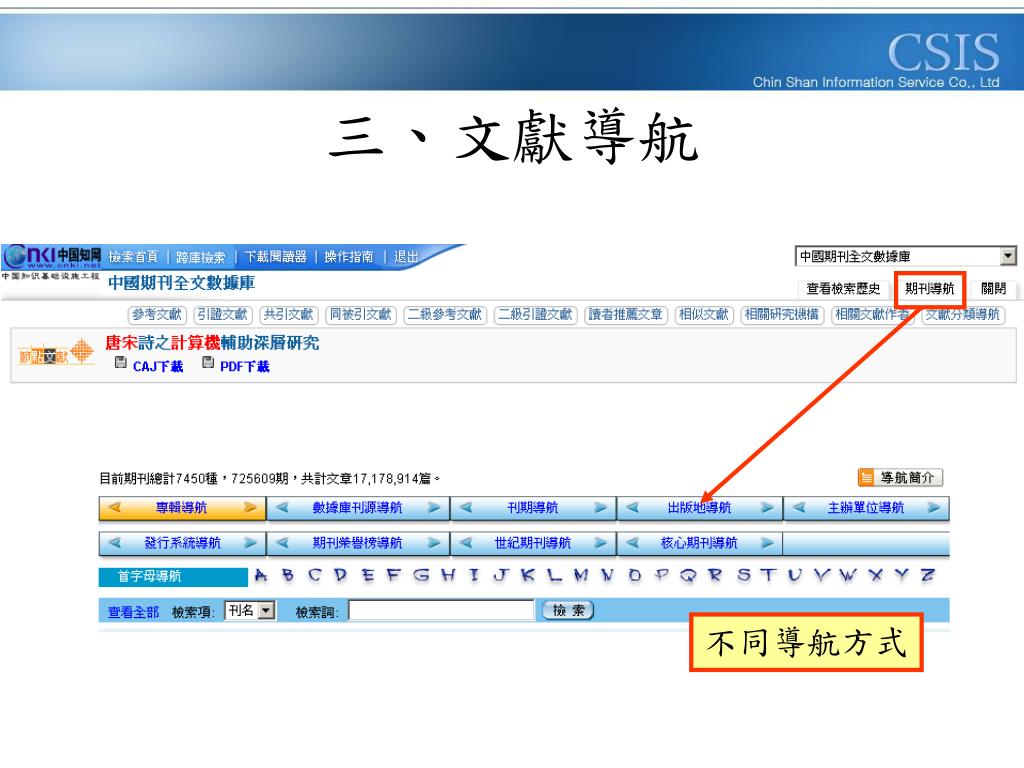This screenshot has width=1024, height=768.
Task: Click the floppy disk icon beside PDF下載
Action: coord(208,362)
